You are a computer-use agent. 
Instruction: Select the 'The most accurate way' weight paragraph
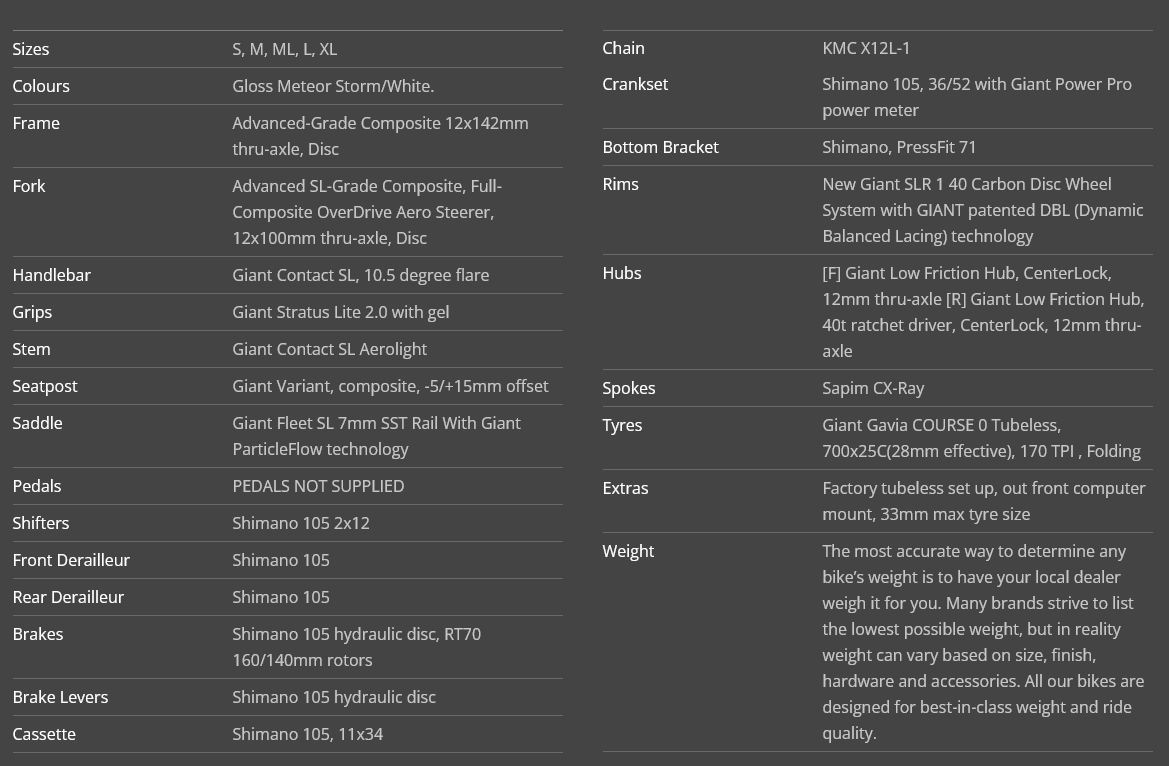pos(983,643)
